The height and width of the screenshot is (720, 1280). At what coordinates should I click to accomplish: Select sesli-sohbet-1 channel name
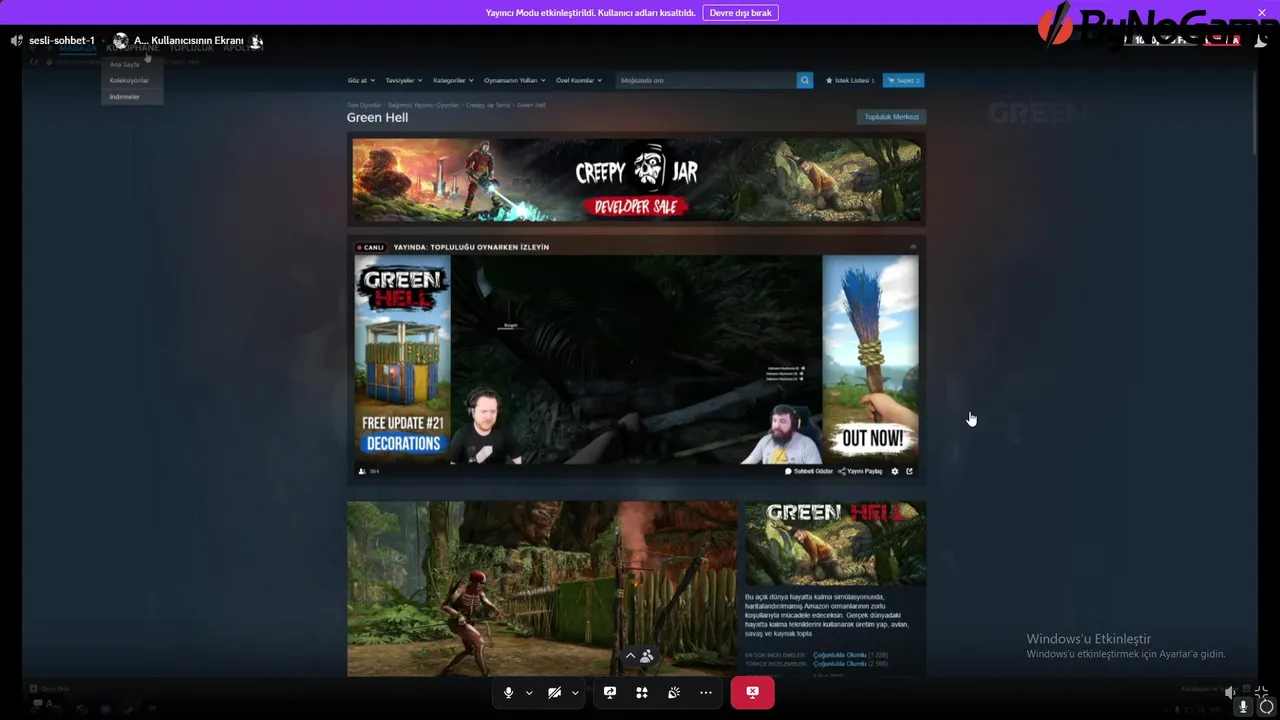tap(62, 41)
